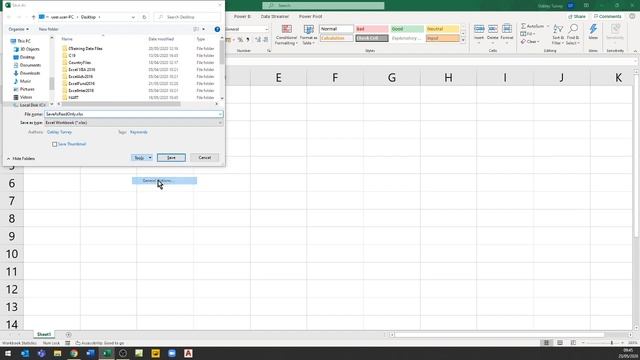The height and width of the screenshot is (360, 640).
Task: Apply the Normal cell style
Action: pyautogui.click(x=336, y=29)
